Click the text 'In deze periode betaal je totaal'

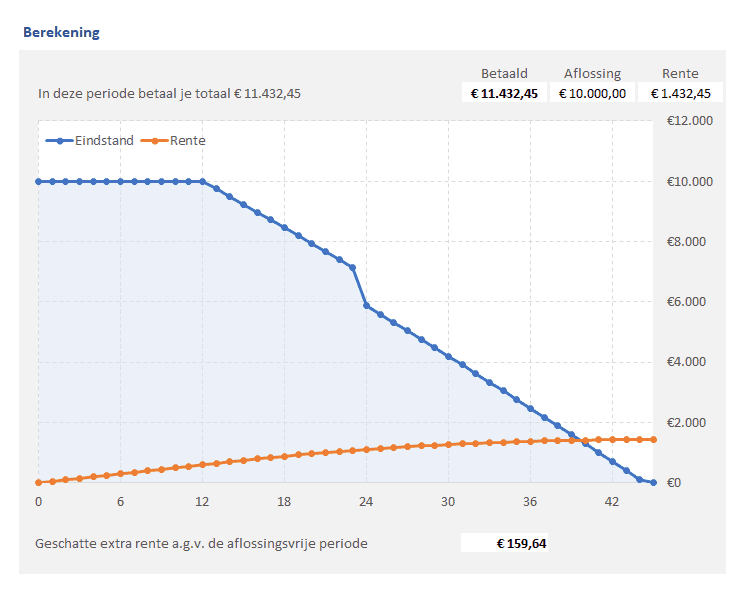[134, 94]
